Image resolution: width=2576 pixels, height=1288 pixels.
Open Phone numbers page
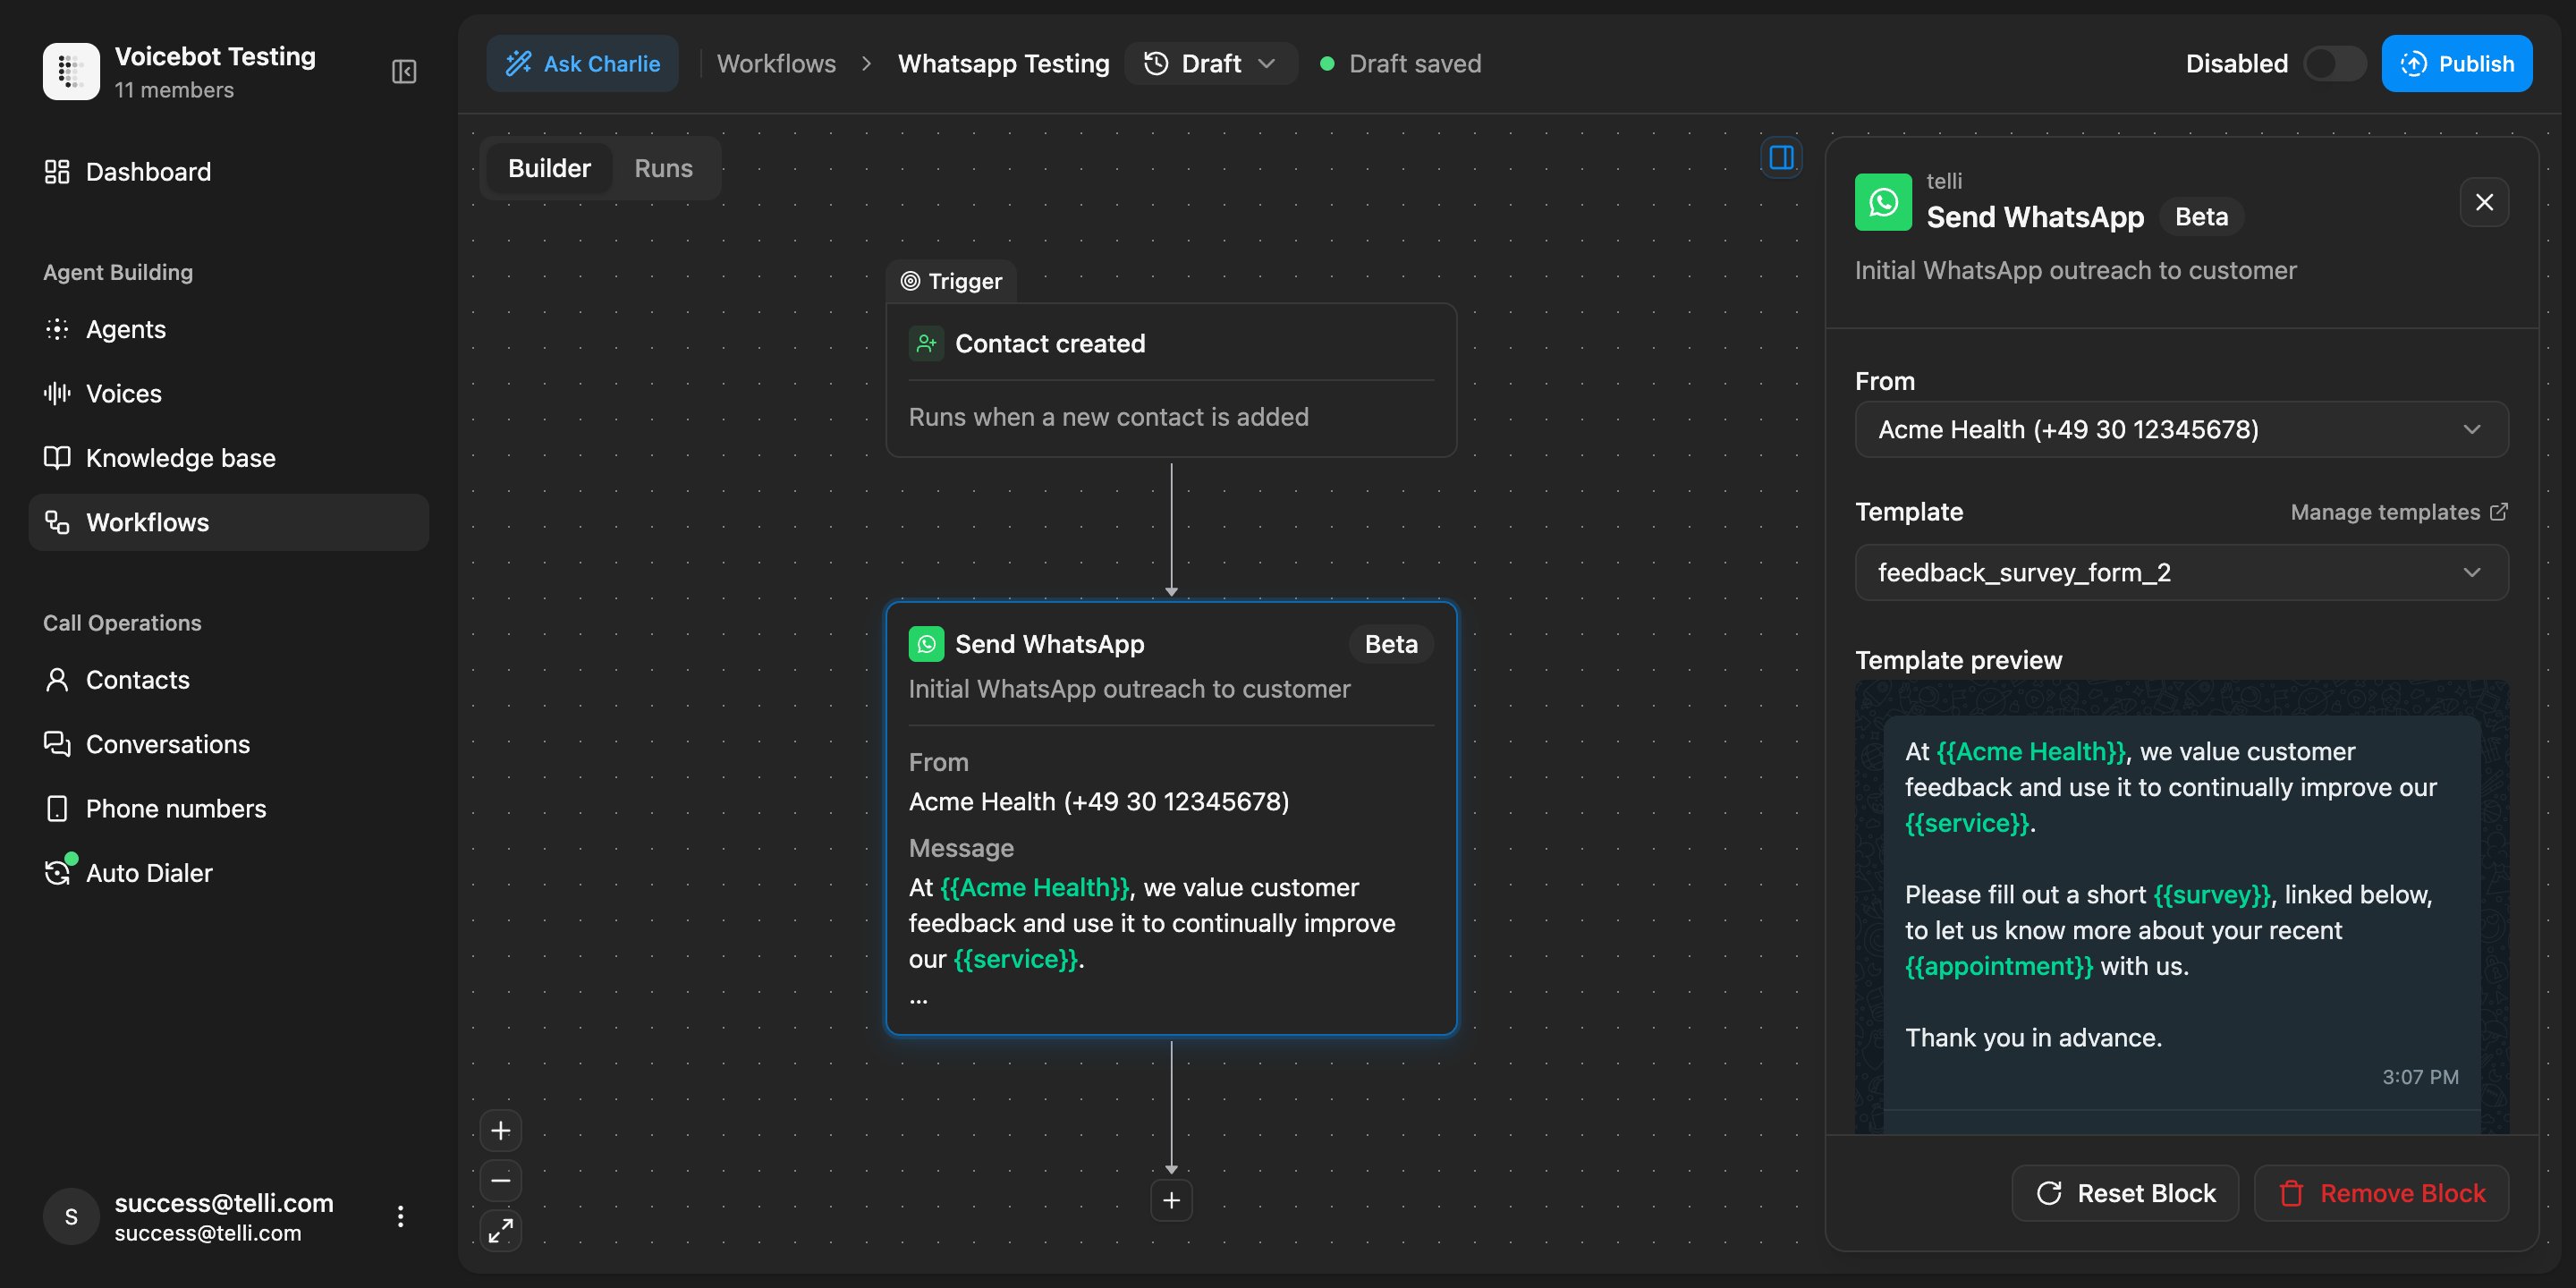(229, 808)
